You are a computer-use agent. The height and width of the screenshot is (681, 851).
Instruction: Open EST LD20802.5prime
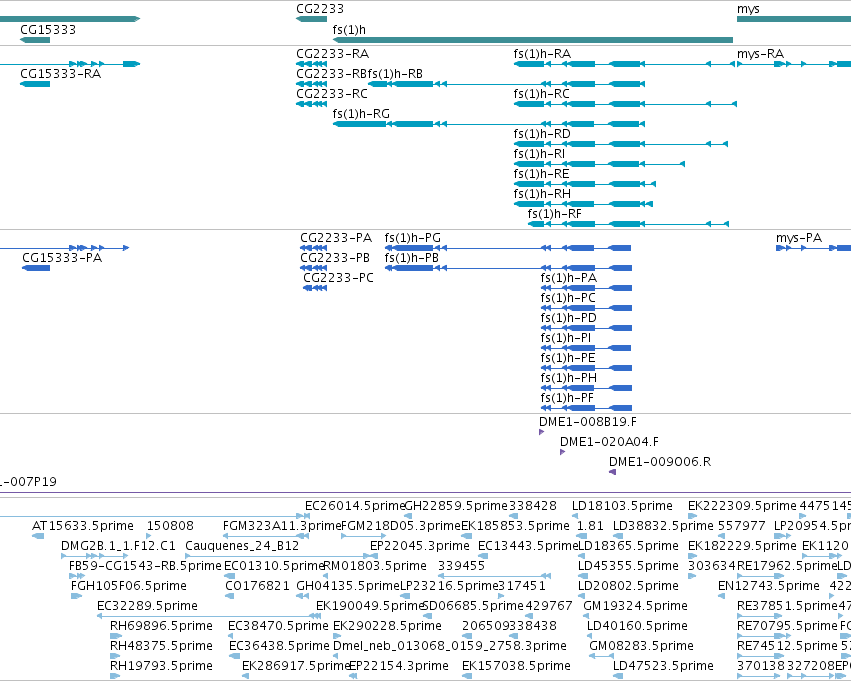628,586
